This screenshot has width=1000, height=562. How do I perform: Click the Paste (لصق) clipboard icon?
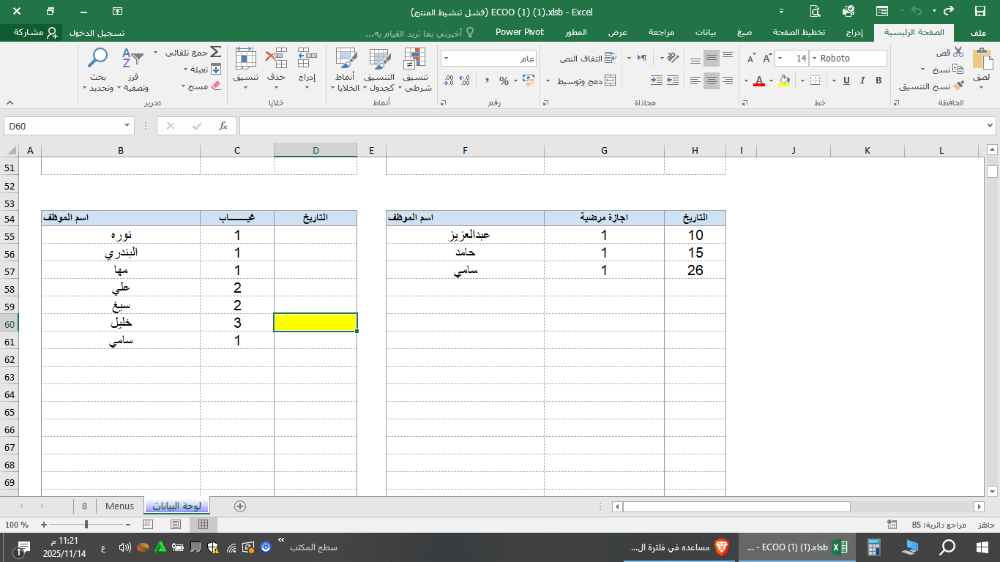[980, 62]
